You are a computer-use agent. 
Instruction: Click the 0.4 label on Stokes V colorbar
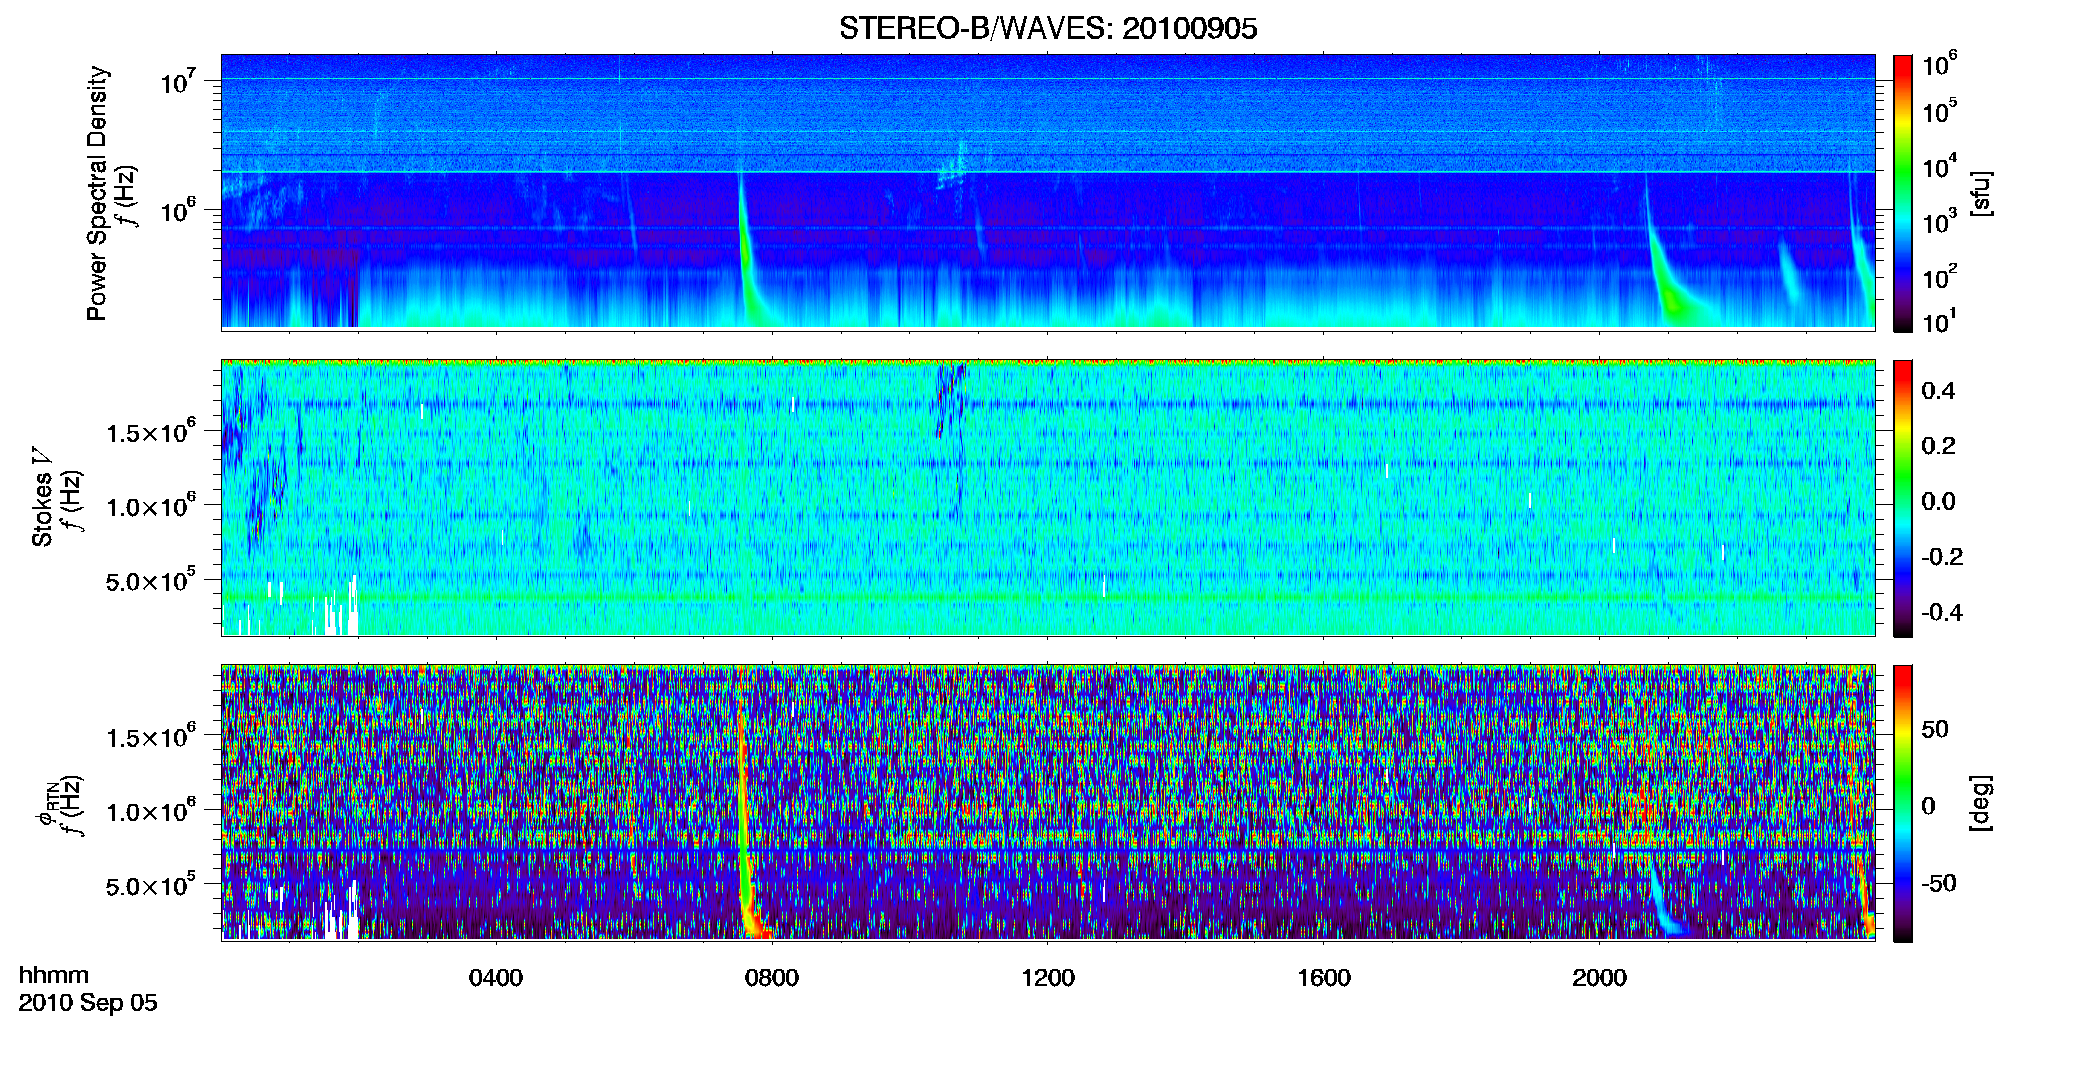(1938, 391)
